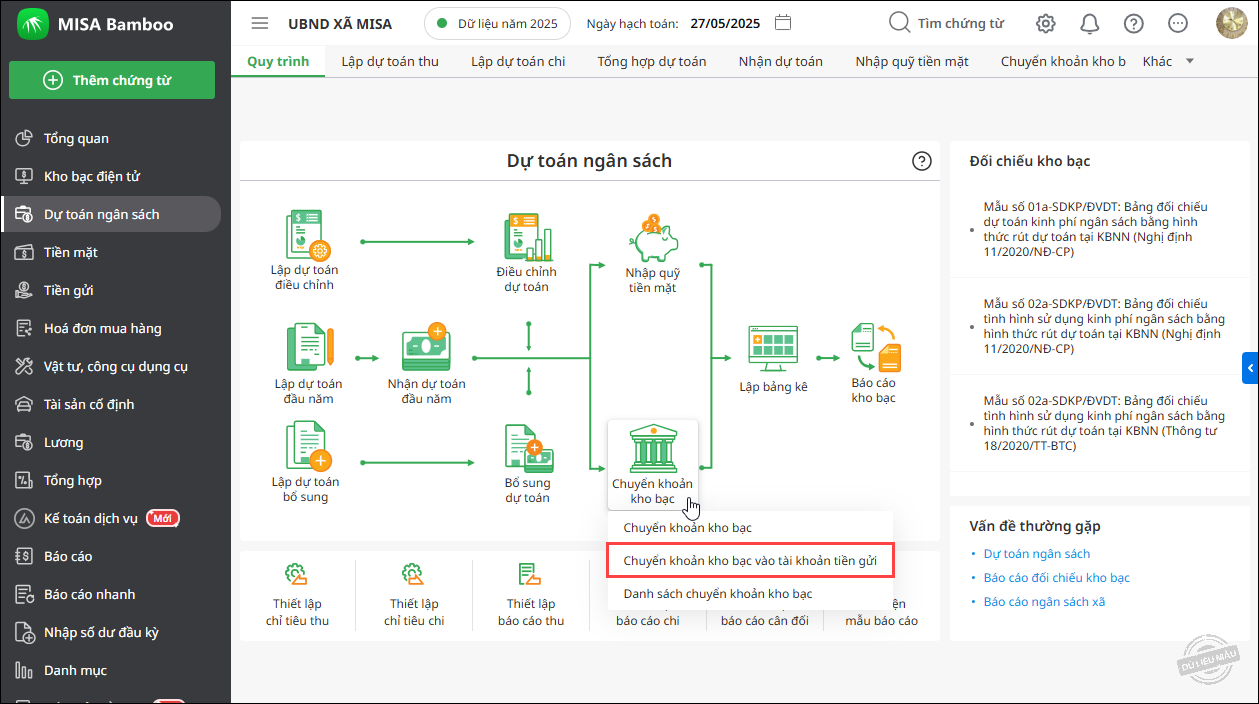1259x704 pixels.
Task: Select Chuyển khoản kho bạc menu entry
Action: coord(687,527)
